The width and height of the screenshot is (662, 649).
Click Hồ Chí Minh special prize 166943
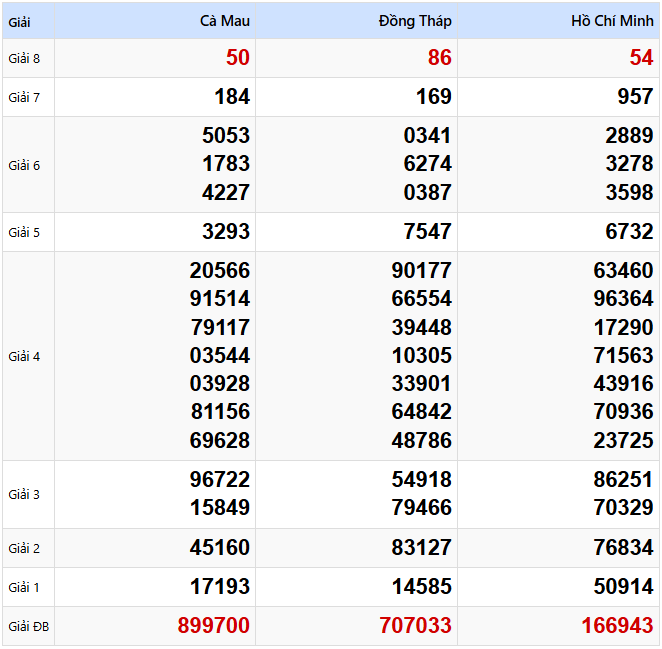617,626
